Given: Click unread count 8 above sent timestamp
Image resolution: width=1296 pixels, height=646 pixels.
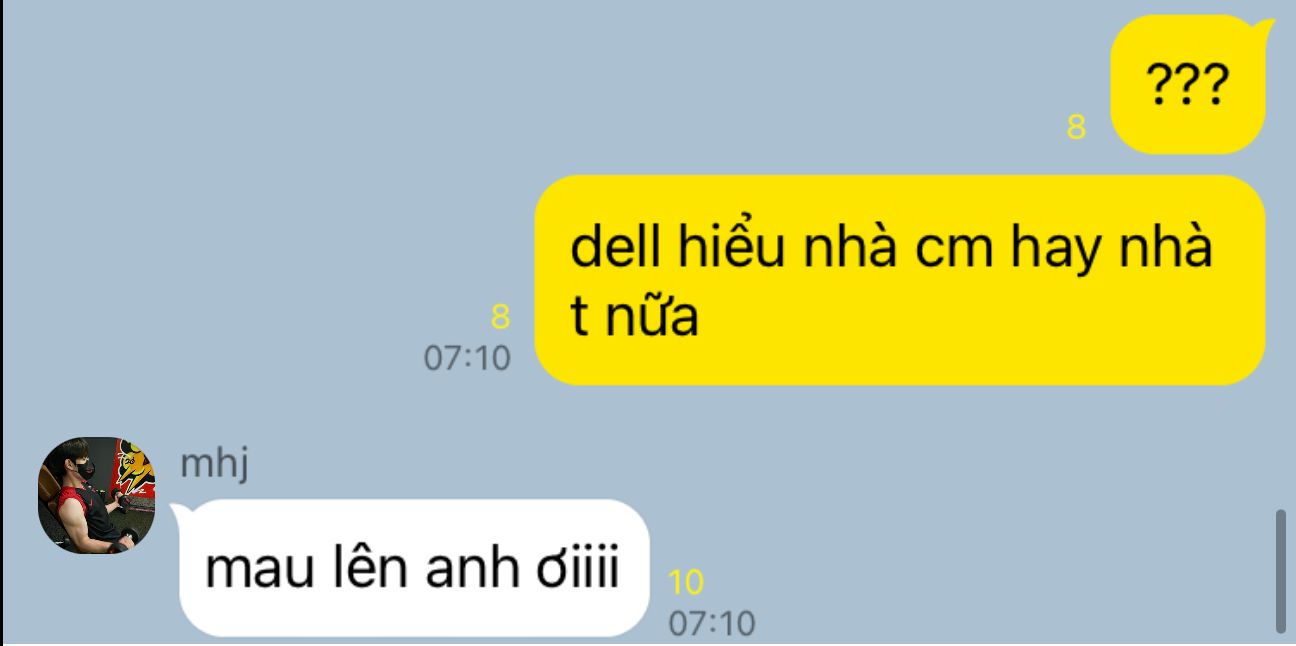Looking at the screenshot, I should pyautogui.click(x=500, y=317).
